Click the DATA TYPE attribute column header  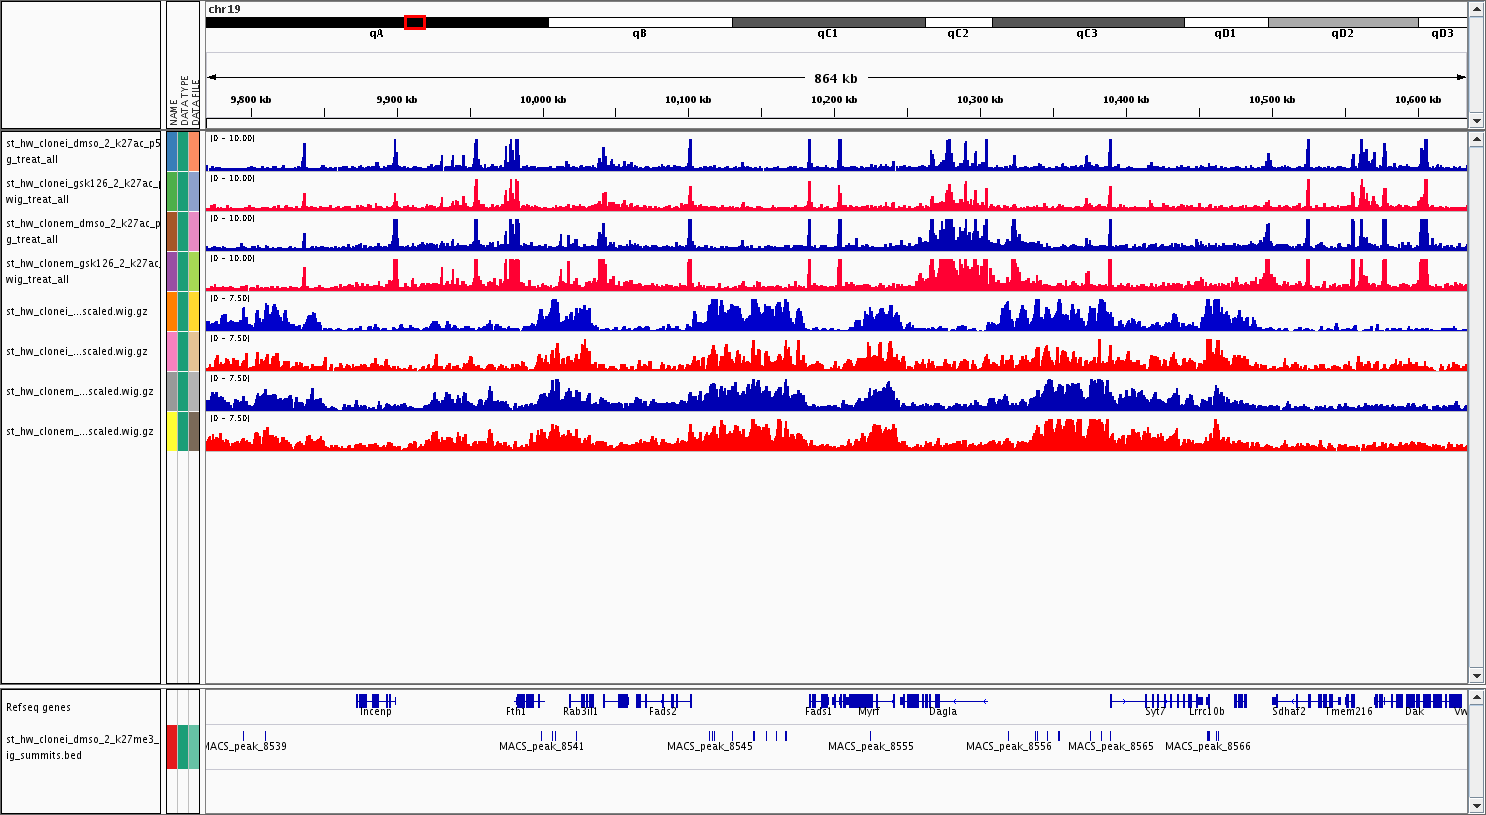[184, 100]
